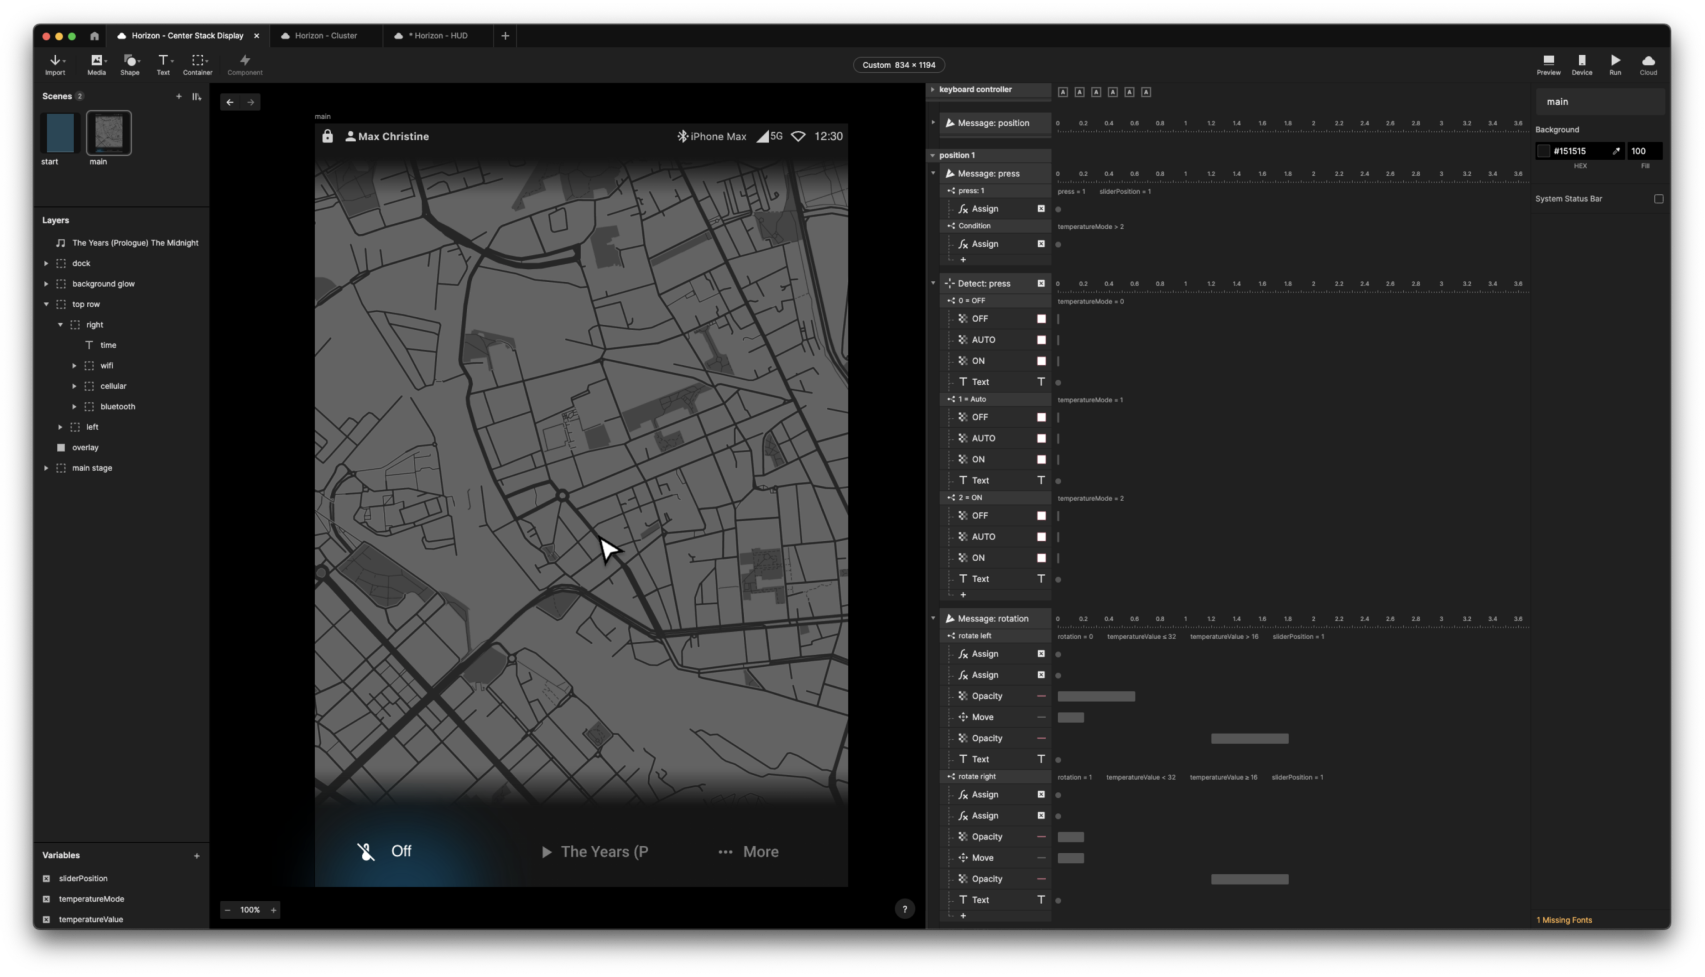Click the lock icon on canvas
Screen dimensions: 1705x977
coord(327,136)
